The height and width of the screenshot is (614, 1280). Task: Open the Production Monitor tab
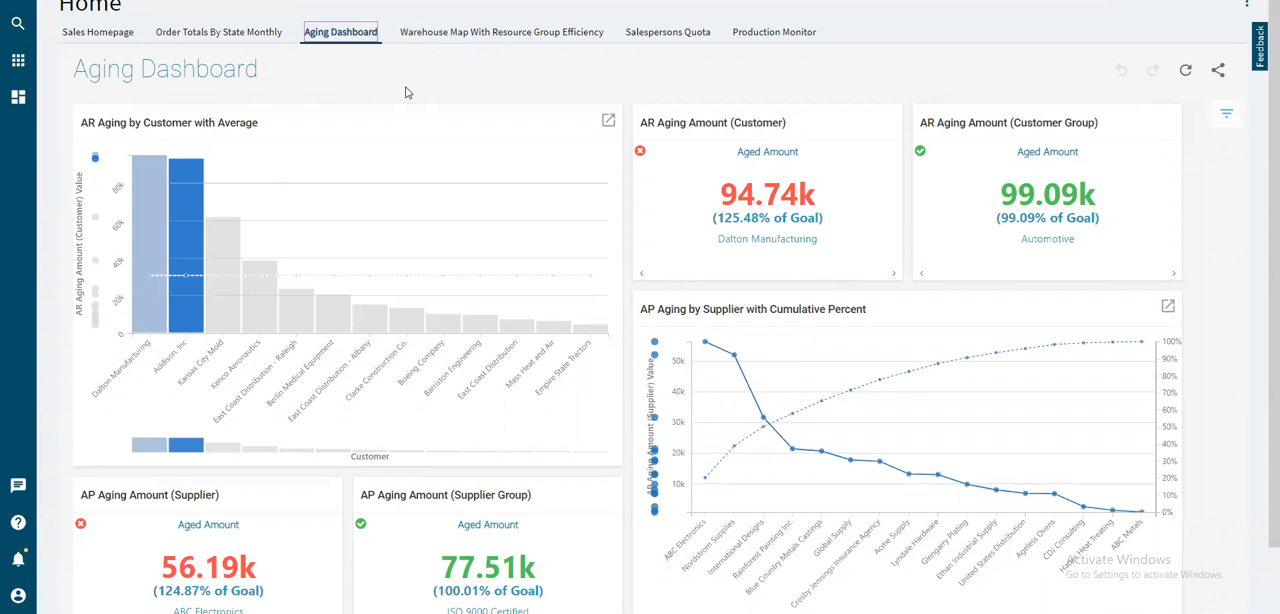coord(774,32)
